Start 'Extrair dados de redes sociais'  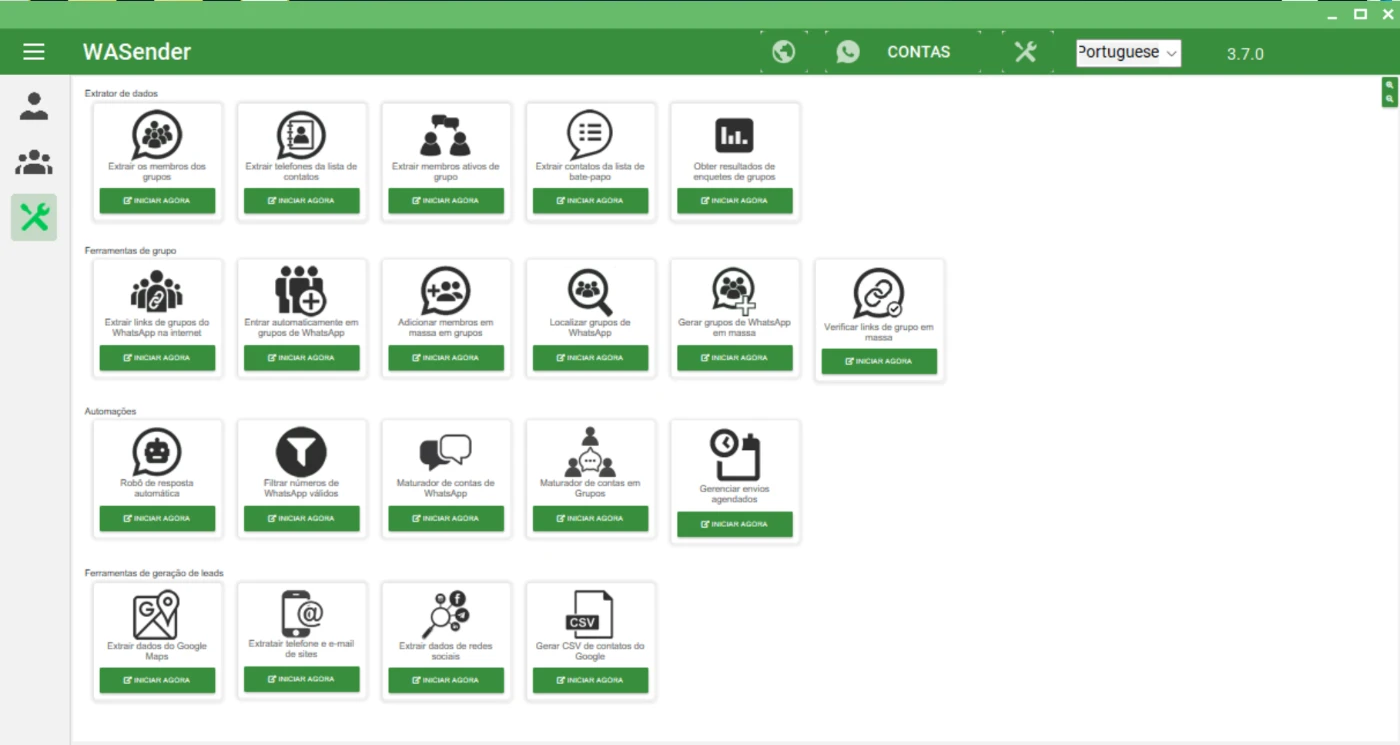tap(446, 680)
